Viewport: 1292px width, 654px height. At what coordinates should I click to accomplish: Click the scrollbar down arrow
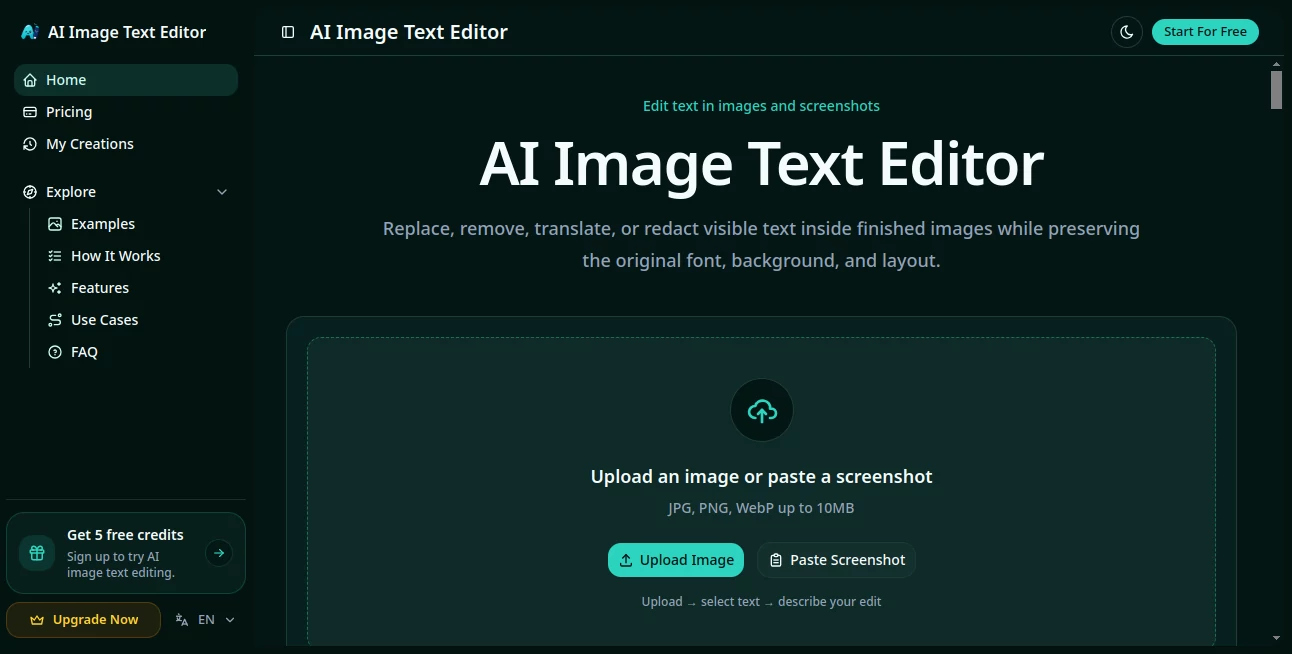click(1276, 638)
